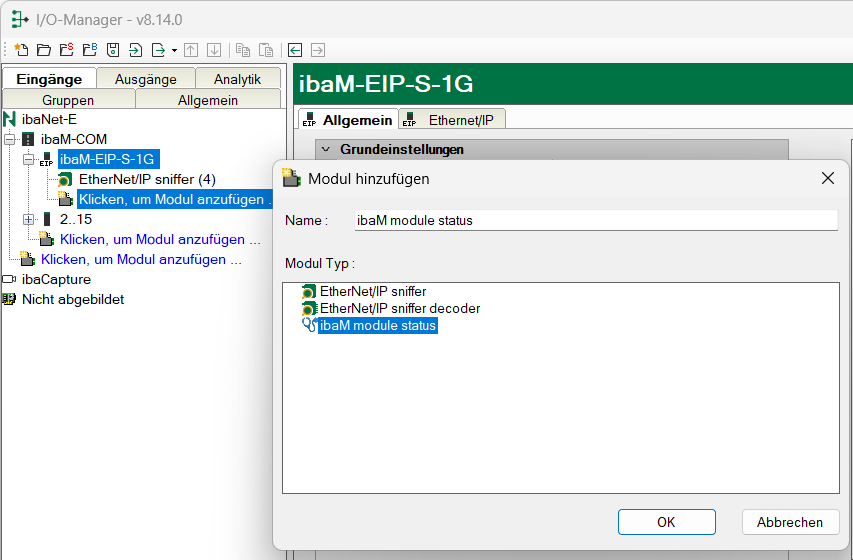The width and height of the screenshot is (853, 560).
Task: Click the stethoscope icon for ibaM module status
Action: click(x=309, y=325)
